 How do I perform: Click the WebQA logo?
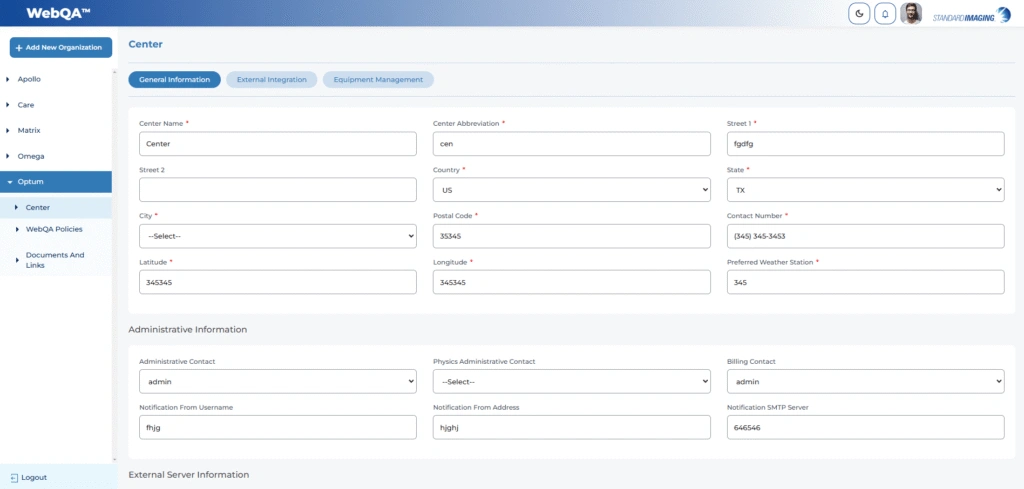58,13
